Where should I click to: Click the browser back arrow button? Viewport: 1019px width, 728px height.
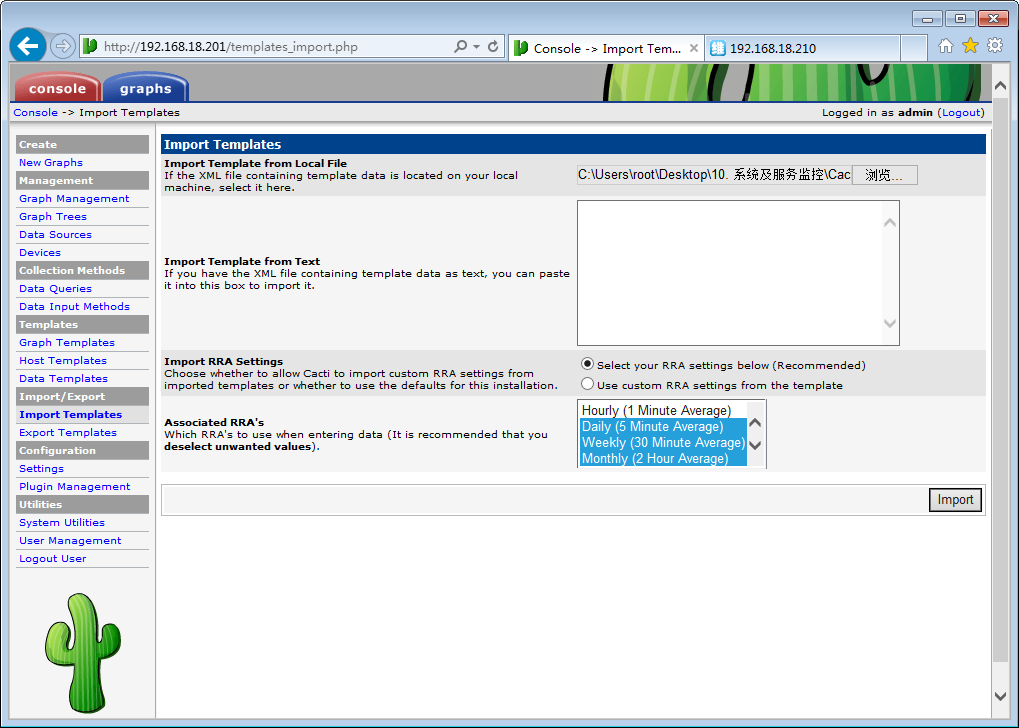(x=28, y=46)
